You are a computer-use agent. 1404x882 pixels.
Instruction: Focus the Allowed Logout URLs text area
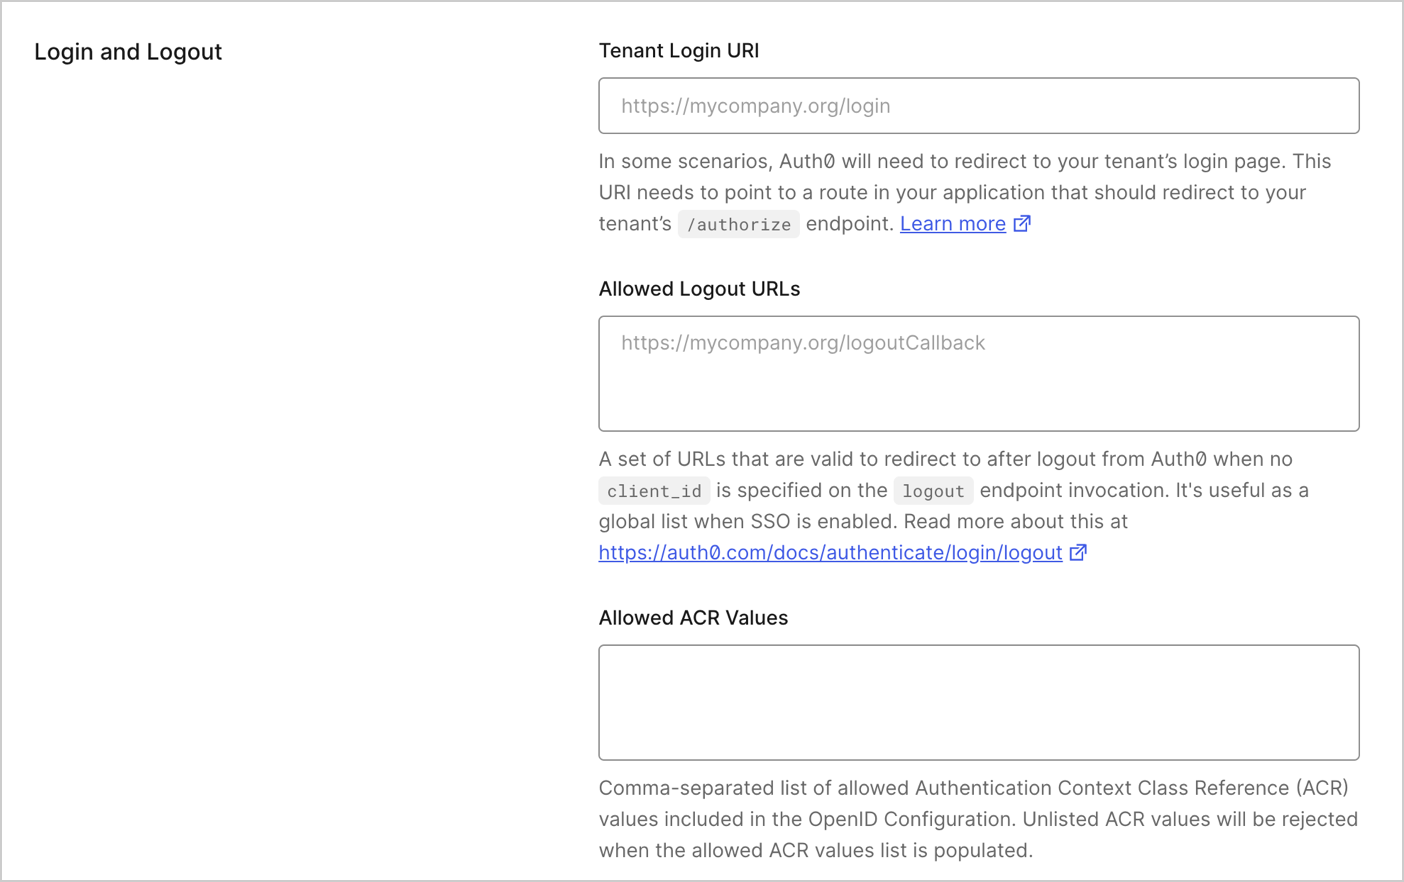click(x=978, y=373)
